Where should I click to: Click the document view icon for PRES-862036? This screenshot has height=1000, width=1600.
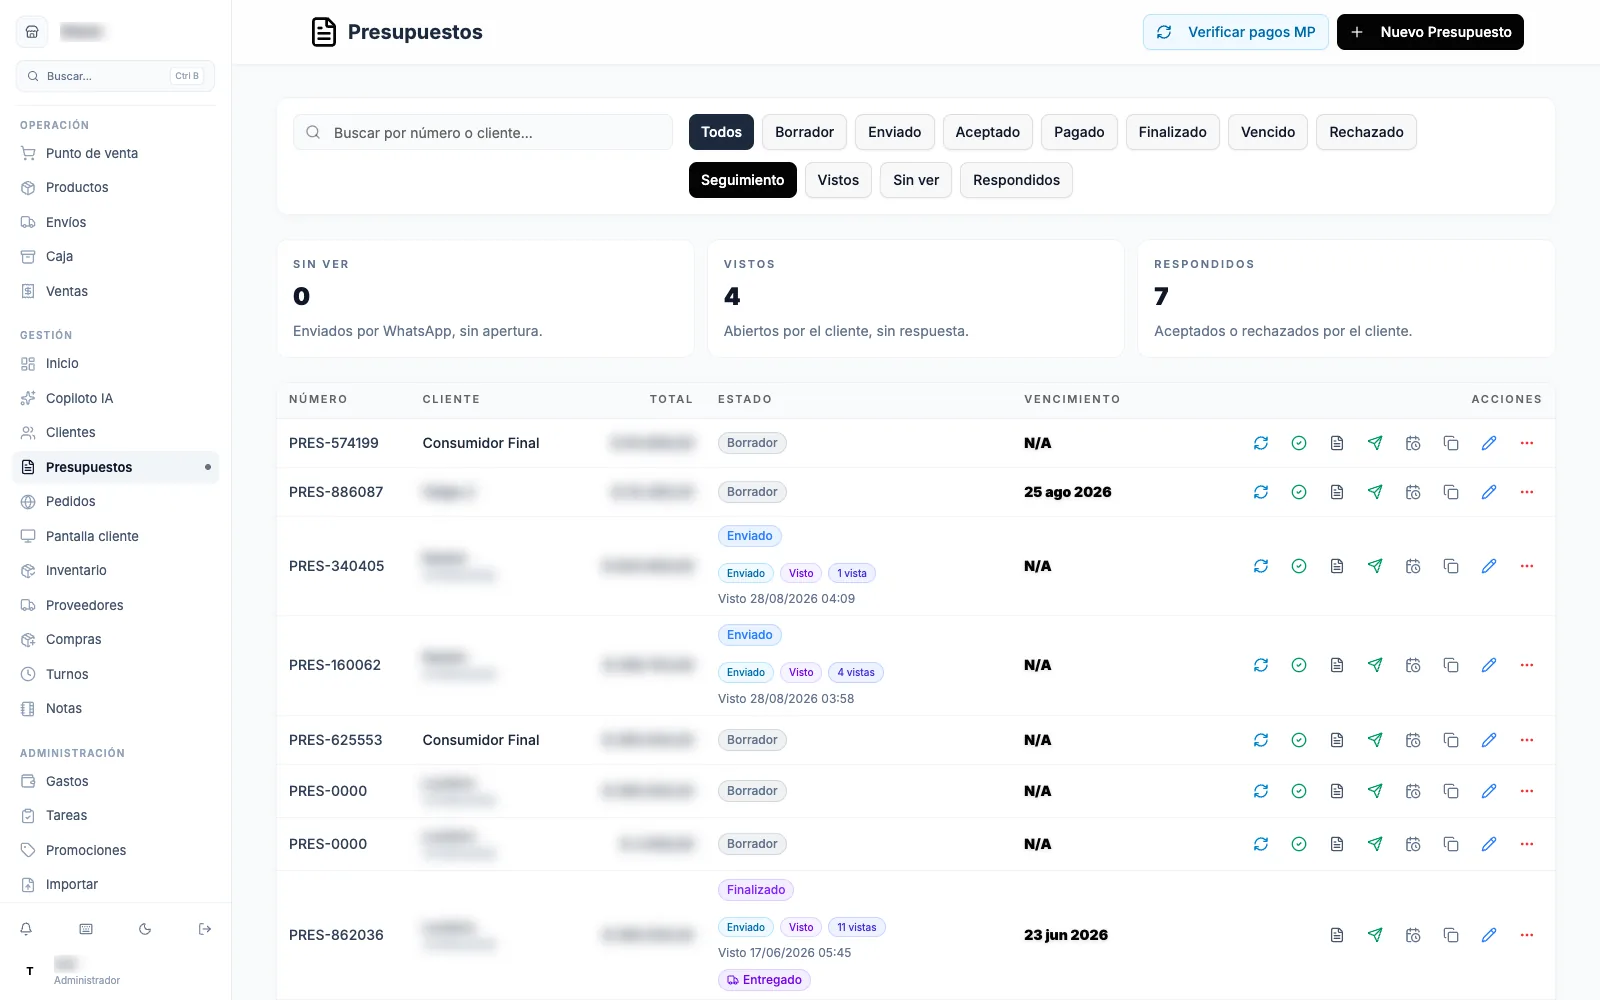(1337, 935)
